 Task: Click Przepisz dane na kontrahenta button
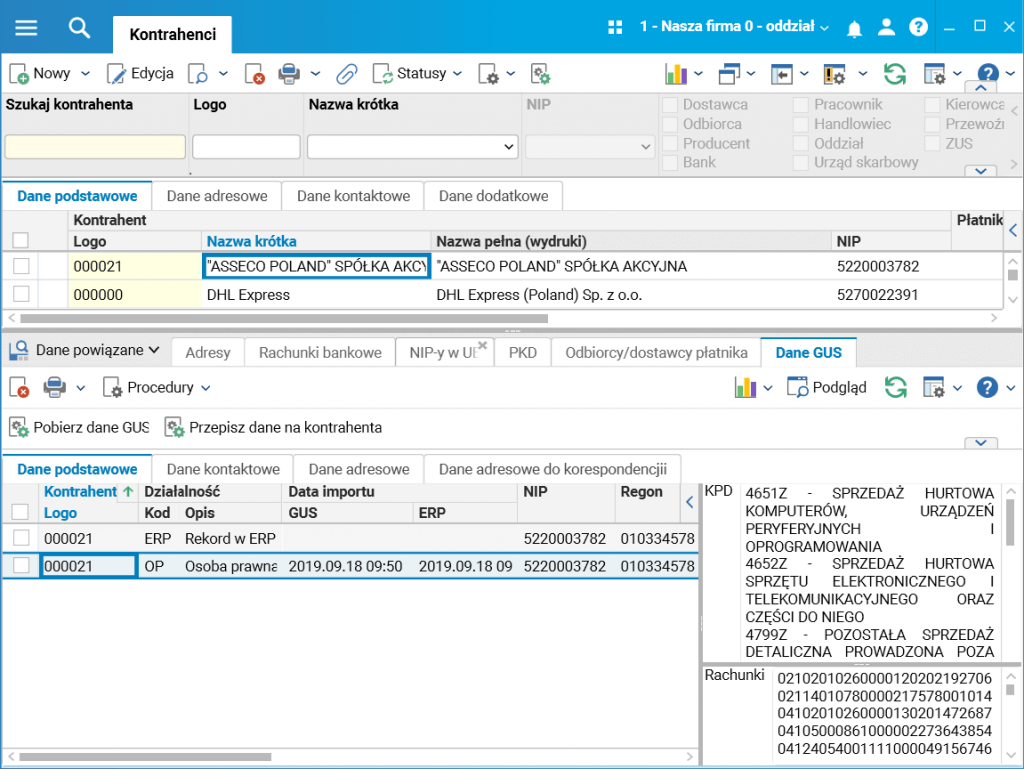click(273, 427)
